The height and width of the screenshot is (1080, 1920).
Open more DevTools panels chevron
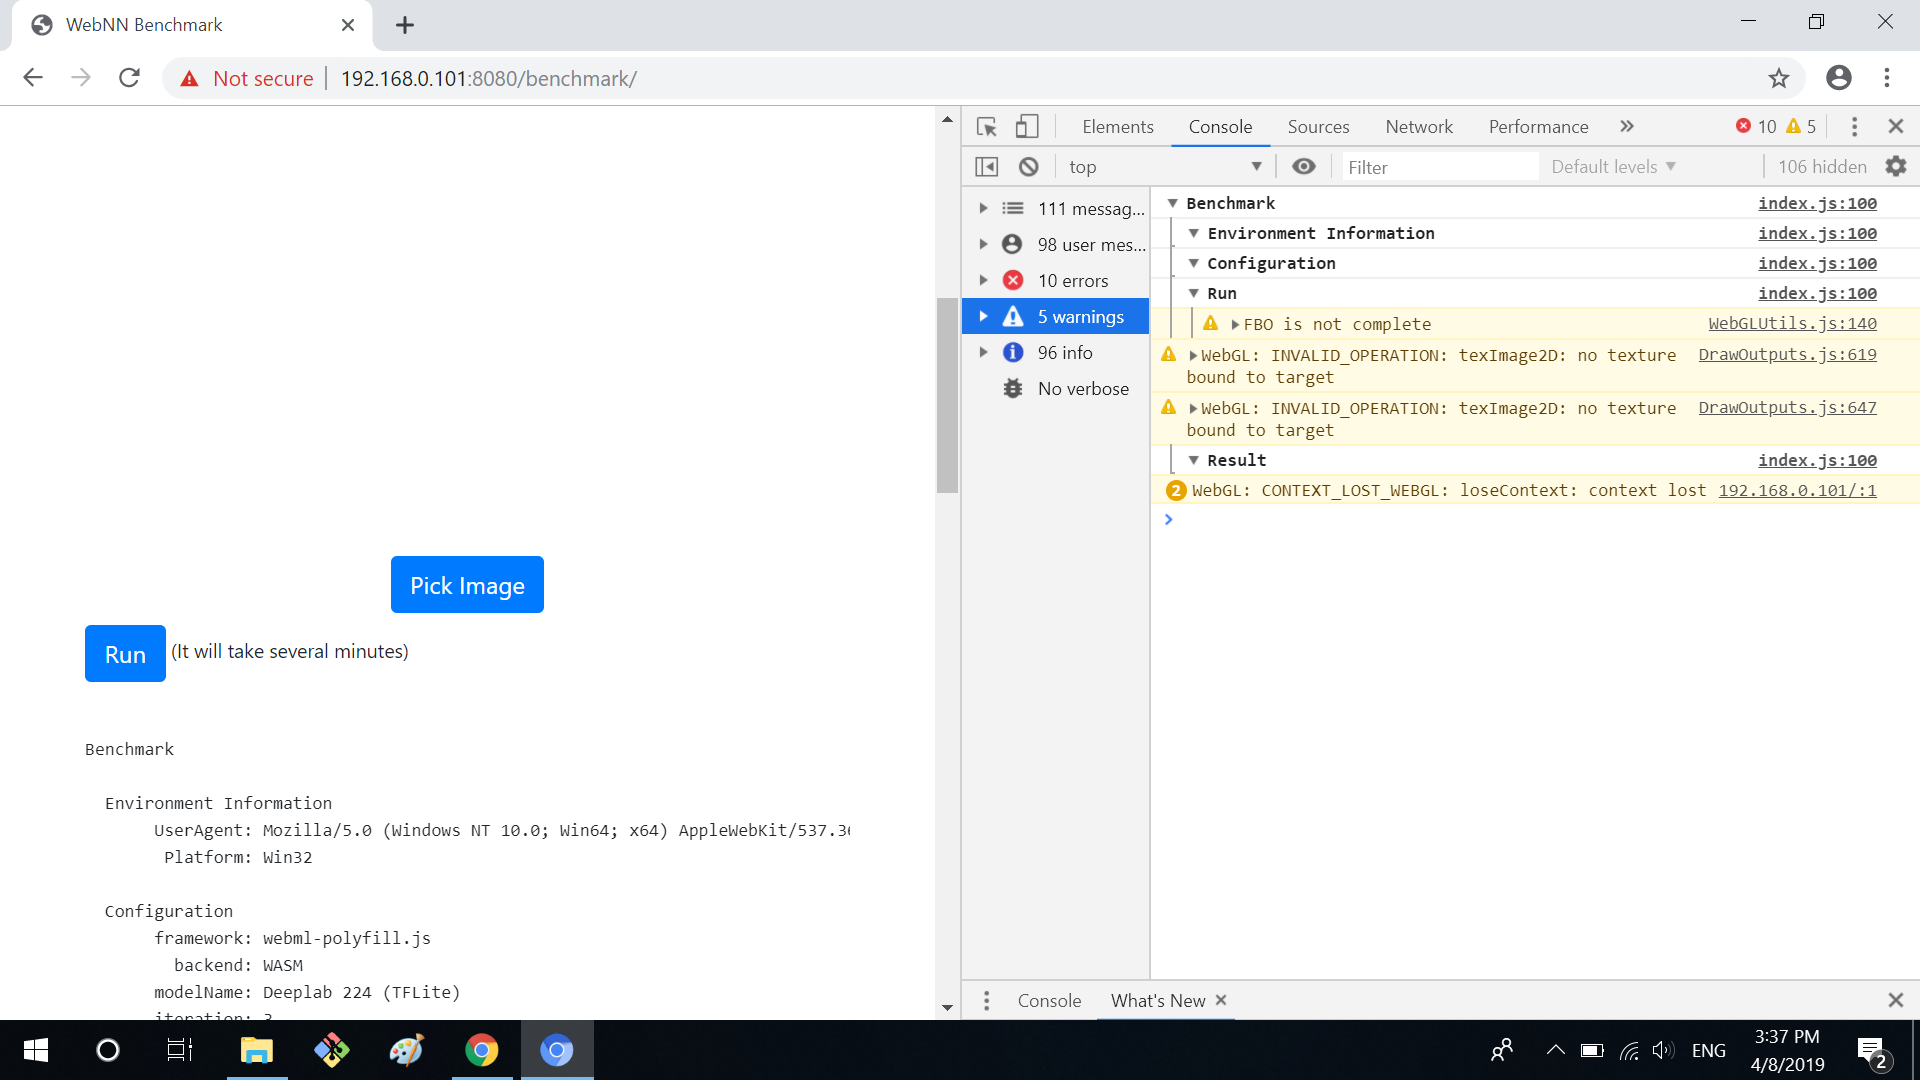click(x=1627, y=126)
